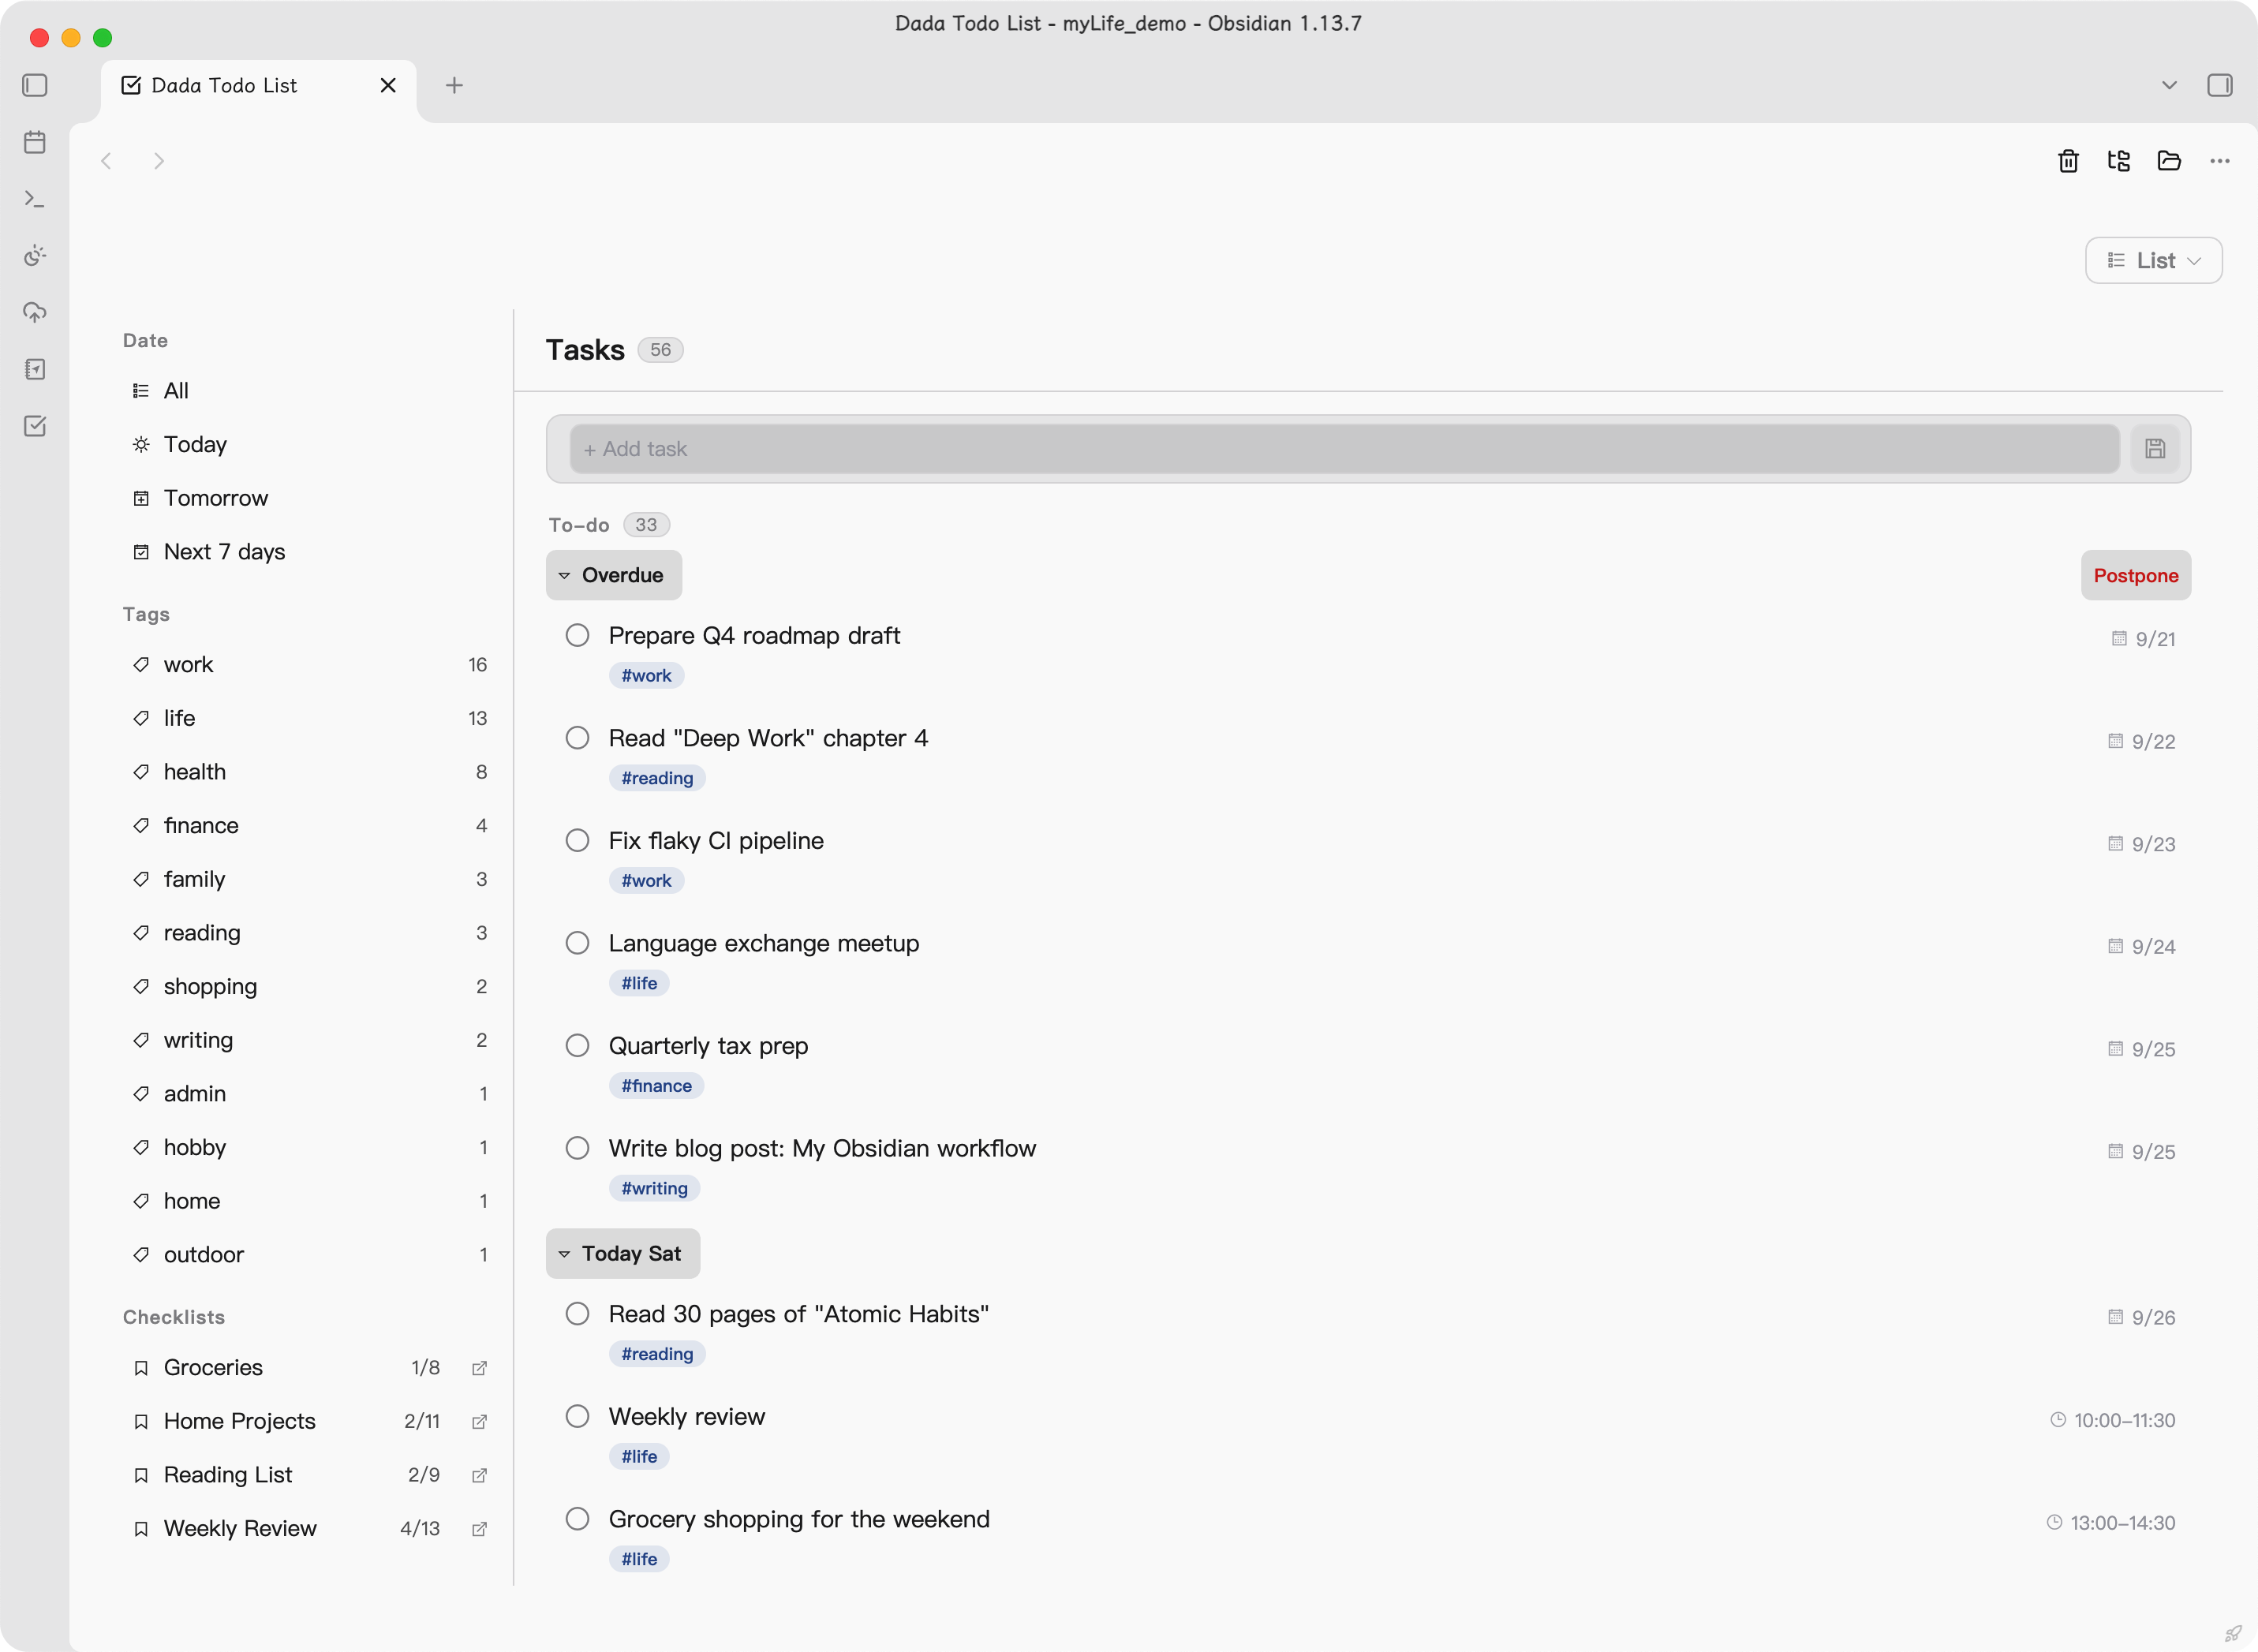Collapse the Overdue section
Screen dimensions: 2258x1652
(613, 576)
